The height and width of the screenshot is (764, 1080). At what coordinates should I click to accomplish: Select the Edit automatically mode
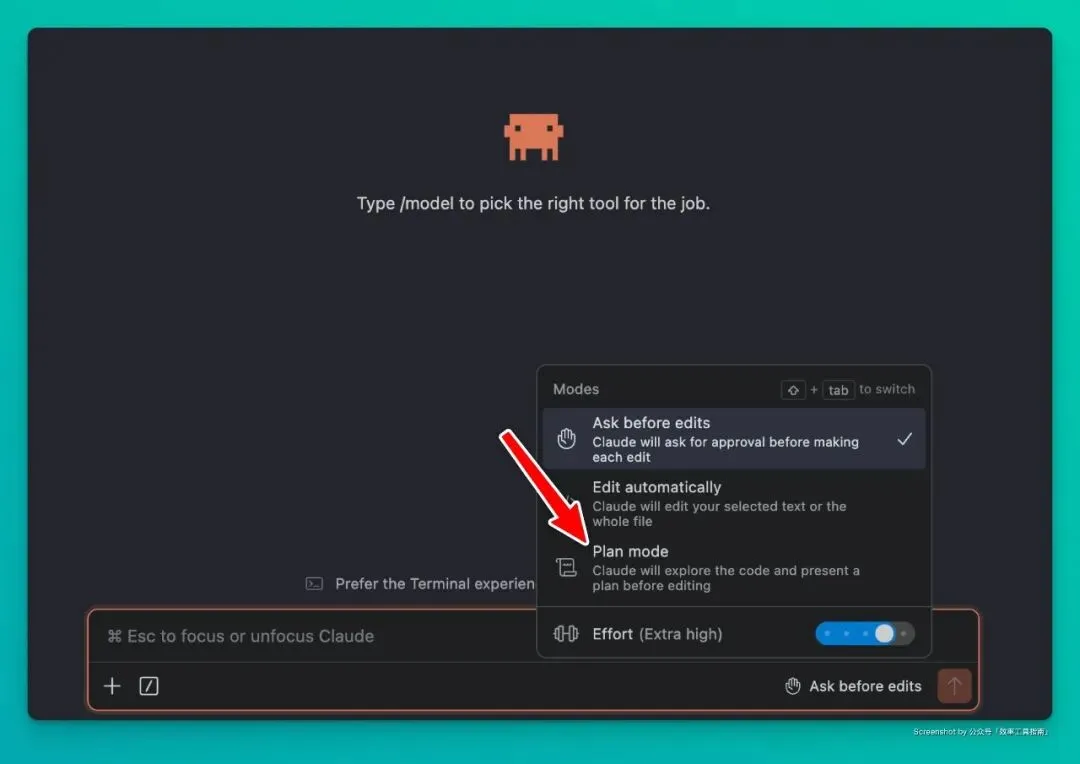pos(734,503)
